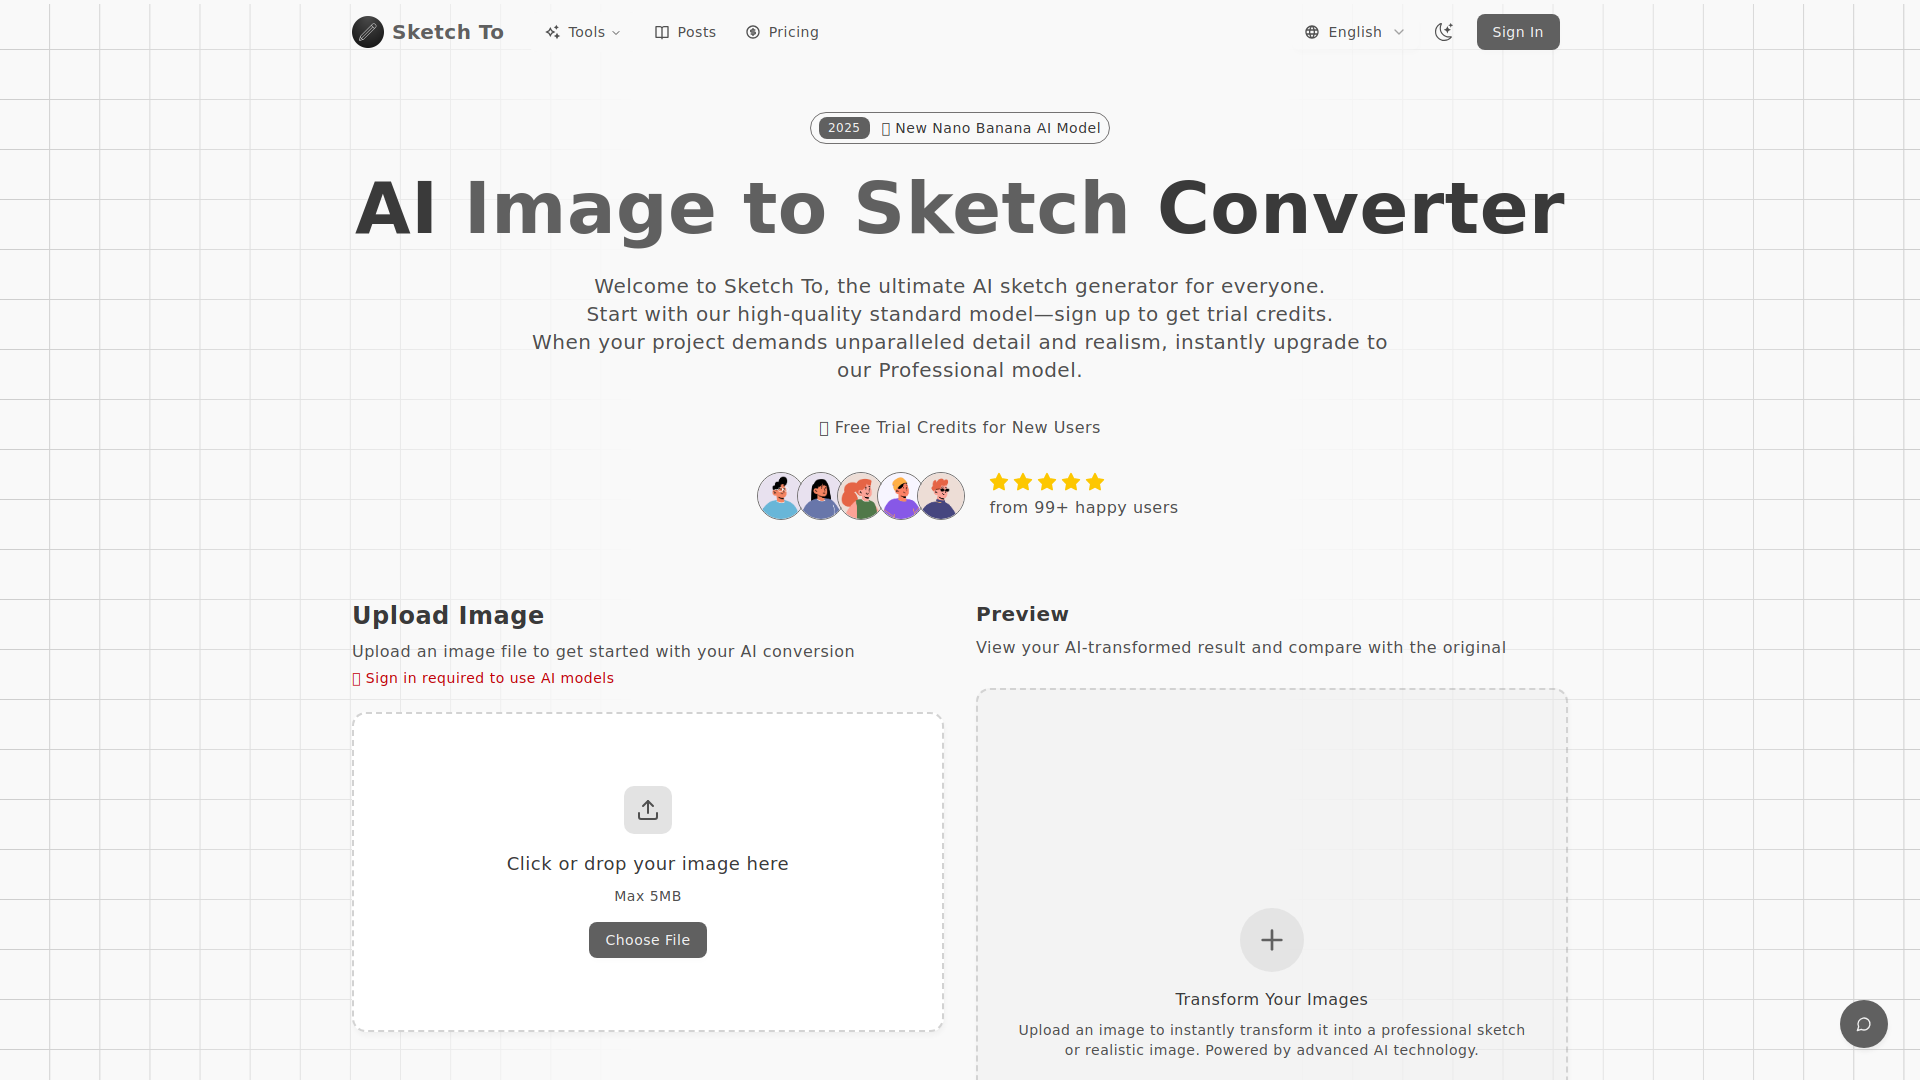
Task: Open the Posts page
Action: coord(685,32)
